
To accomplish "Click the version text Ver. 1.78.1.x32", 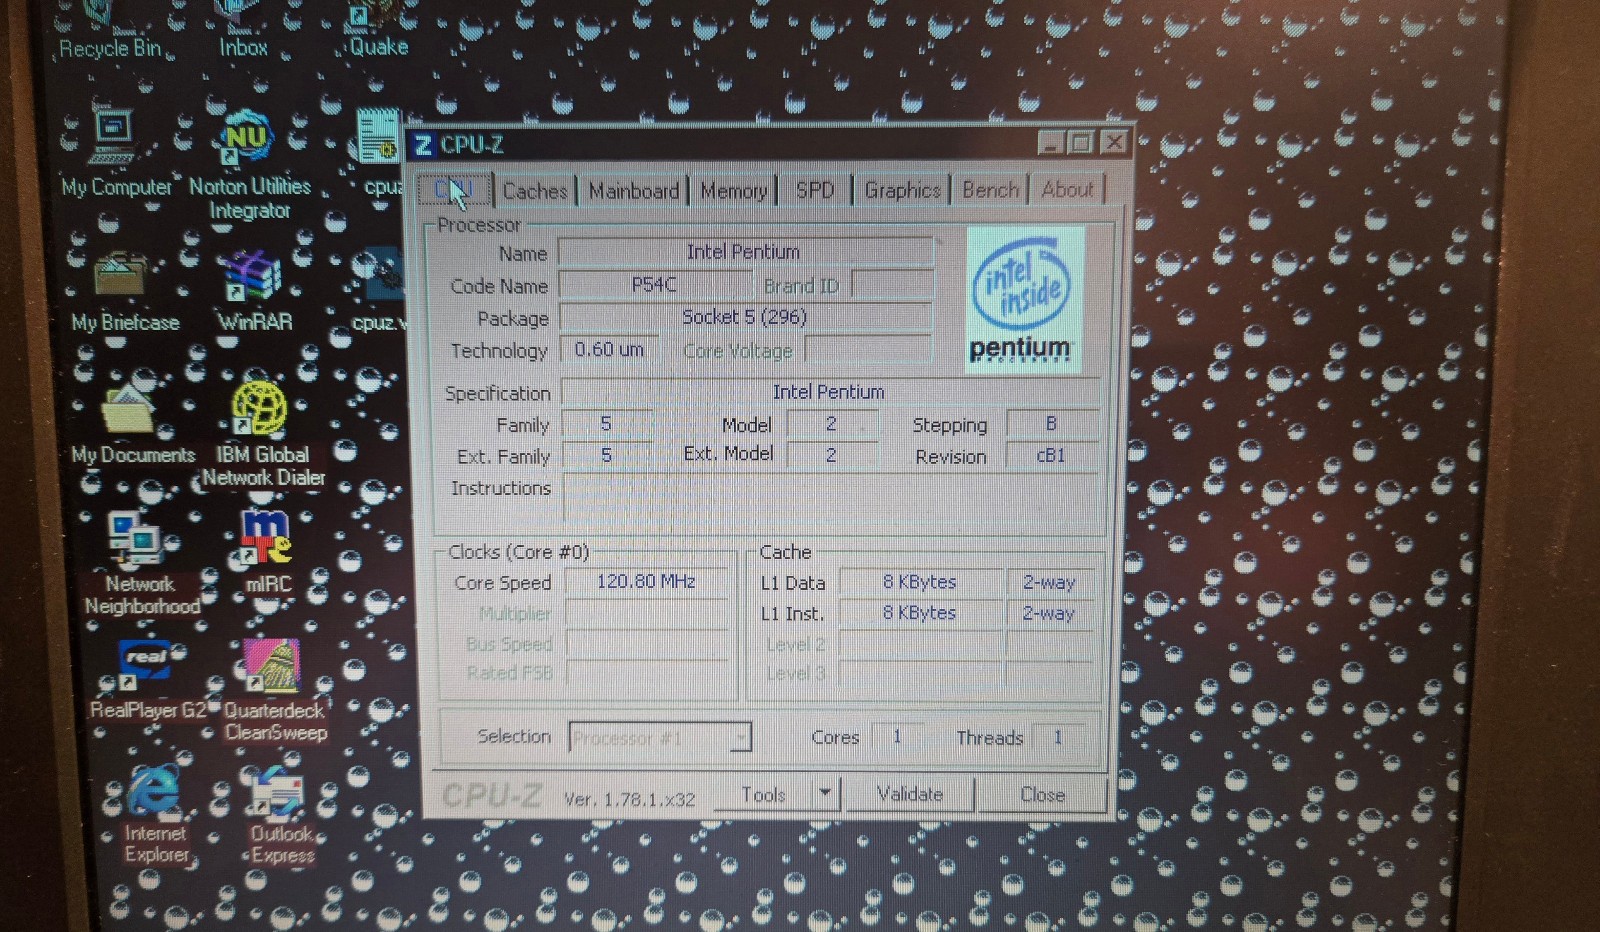I will point(629,799).
